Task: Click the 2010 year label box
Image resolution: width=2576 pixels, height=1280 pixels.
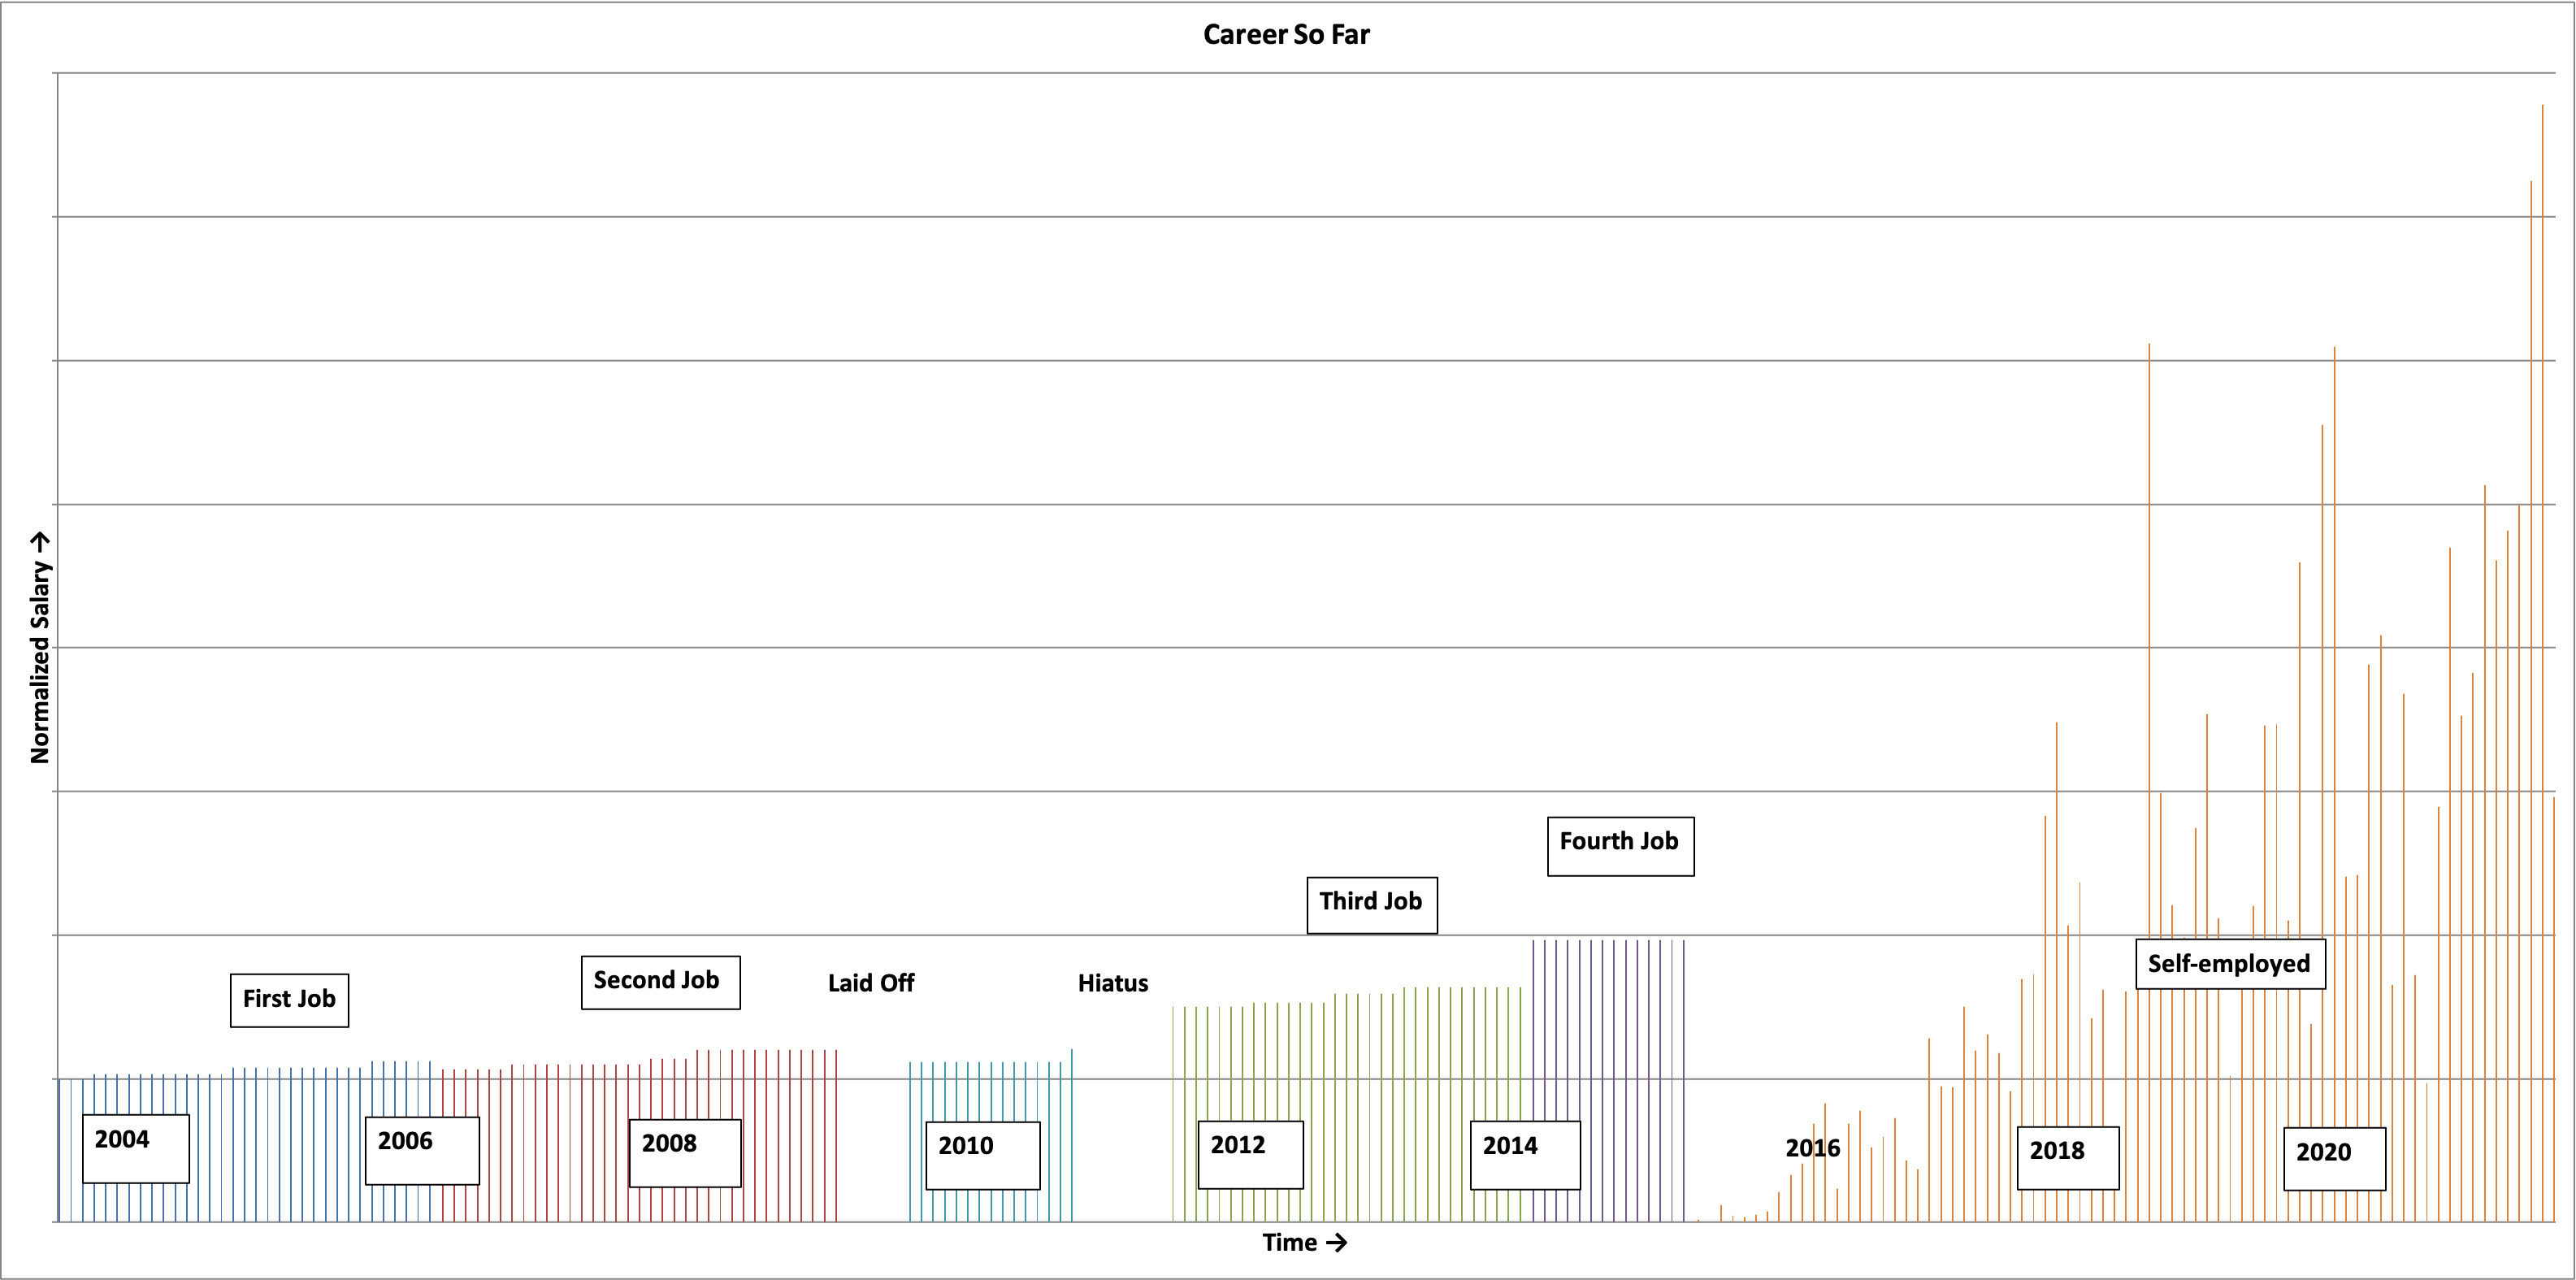Action: click(x=982, y=1155)
